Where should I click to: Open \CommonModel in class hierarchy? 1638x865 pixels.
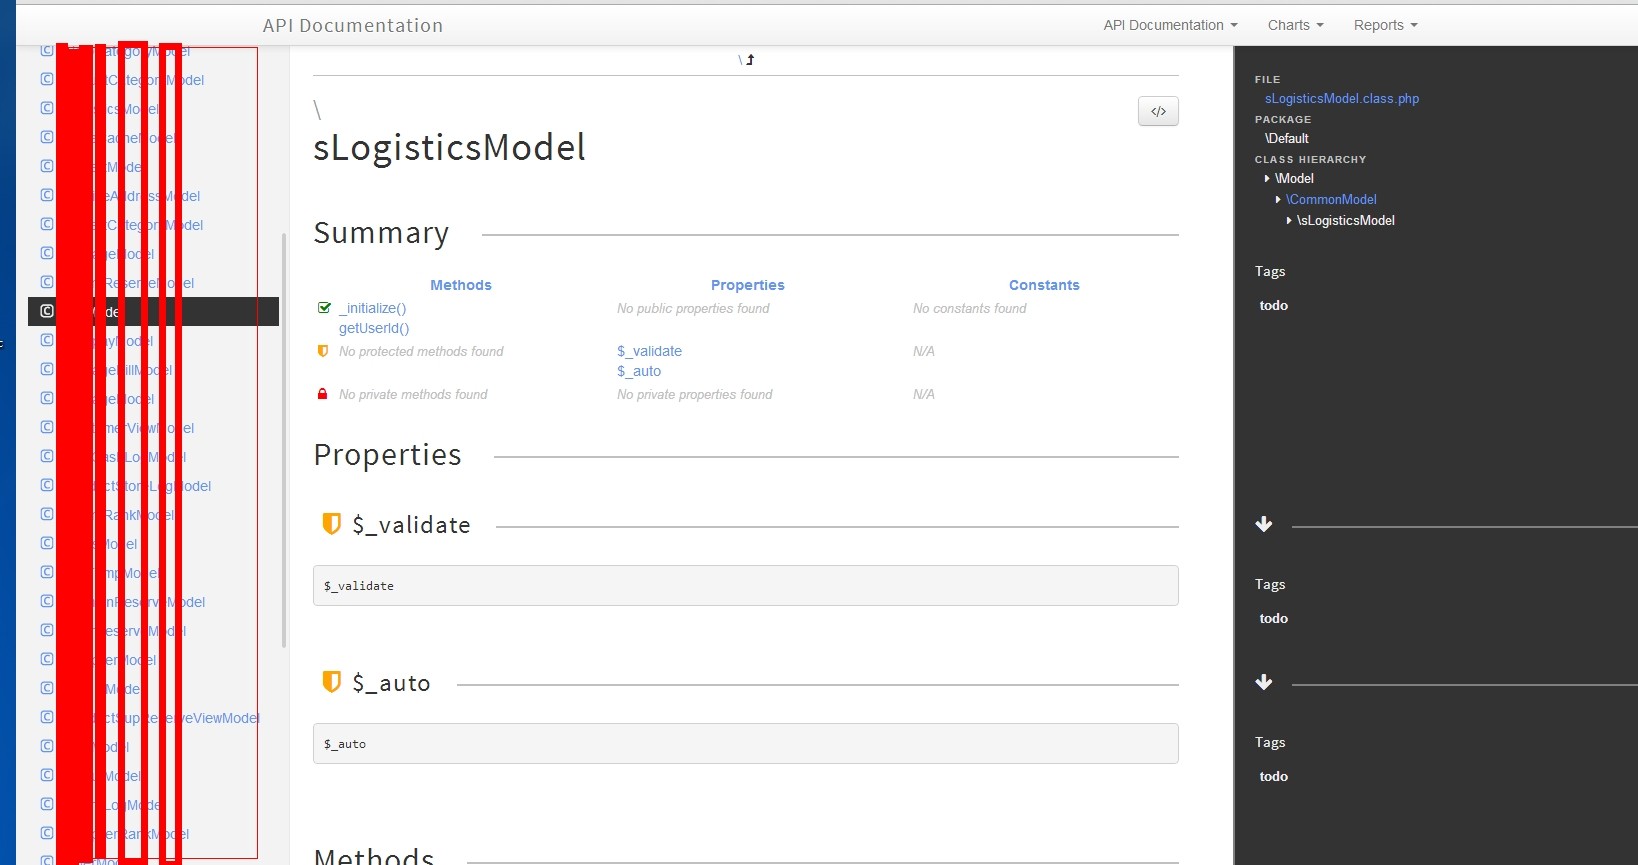[1331, 199]
